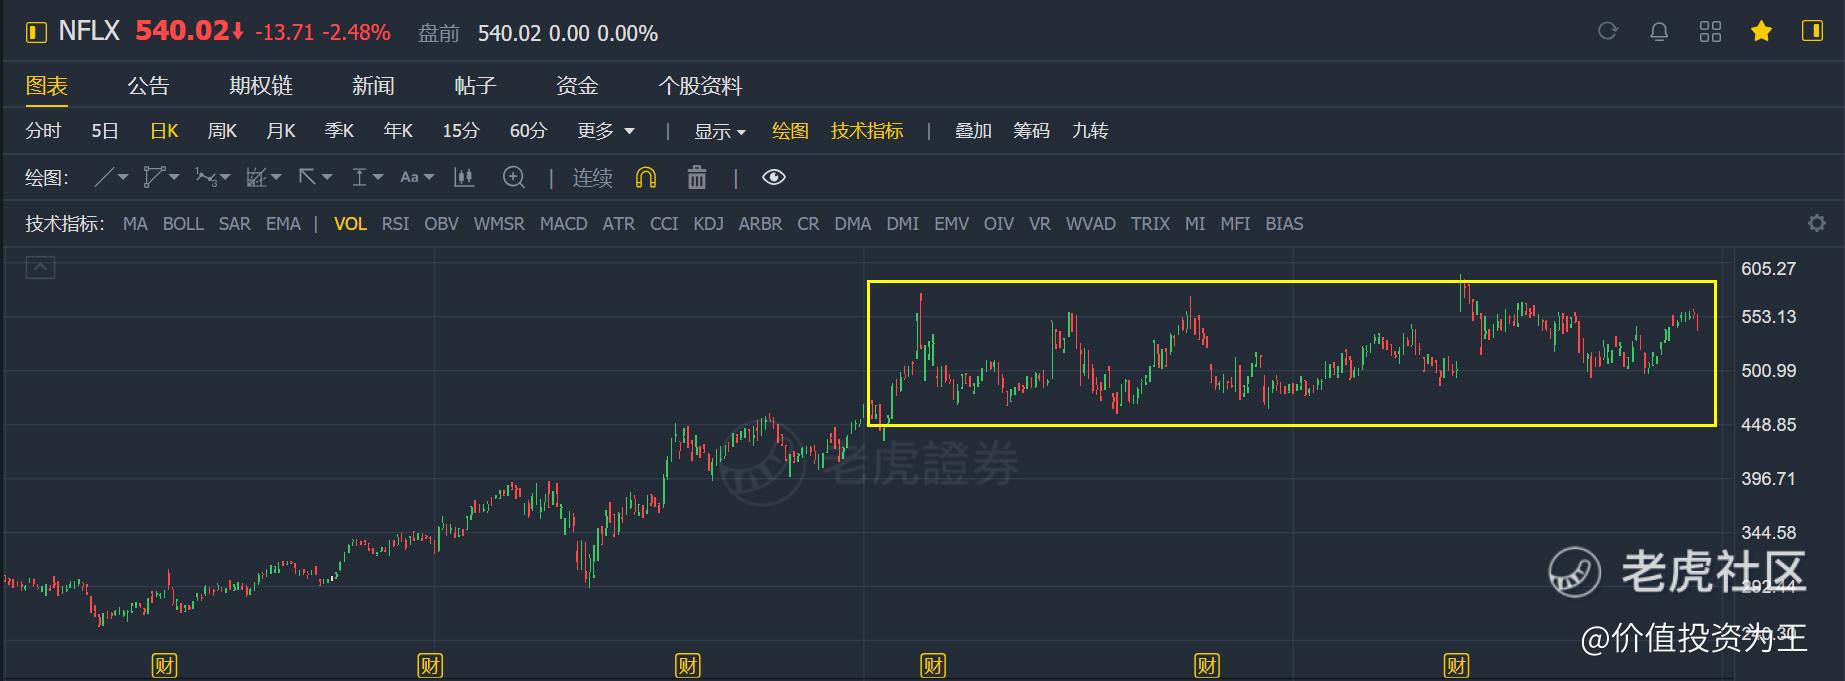This screenshot has width=1845, height=681.
Task: Click the yellow panel icon beside NFLX
Action: pyautogui.click(x=36, y=33)
